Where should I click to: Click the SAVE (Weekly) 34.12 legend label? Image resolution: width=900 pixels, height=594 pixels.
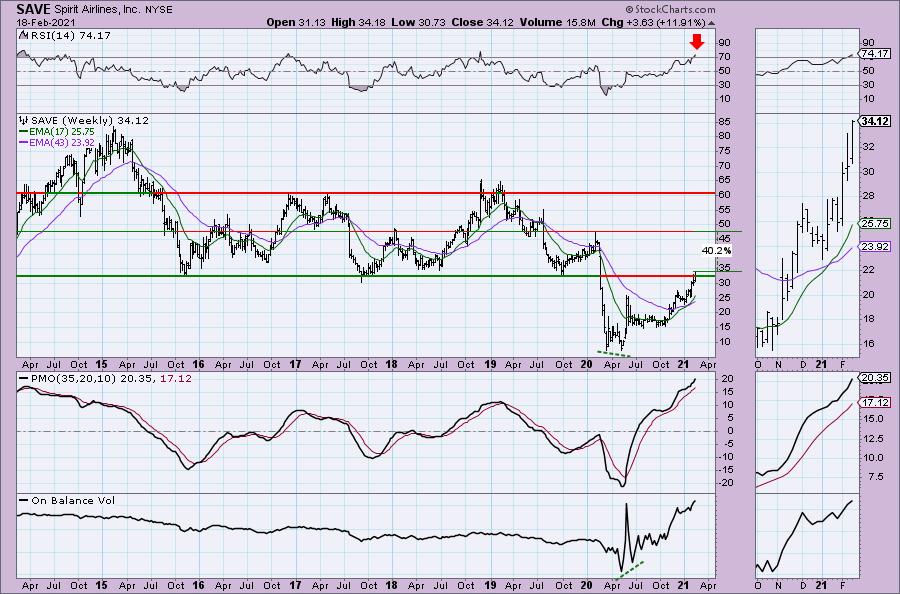[x=90, y=121]
